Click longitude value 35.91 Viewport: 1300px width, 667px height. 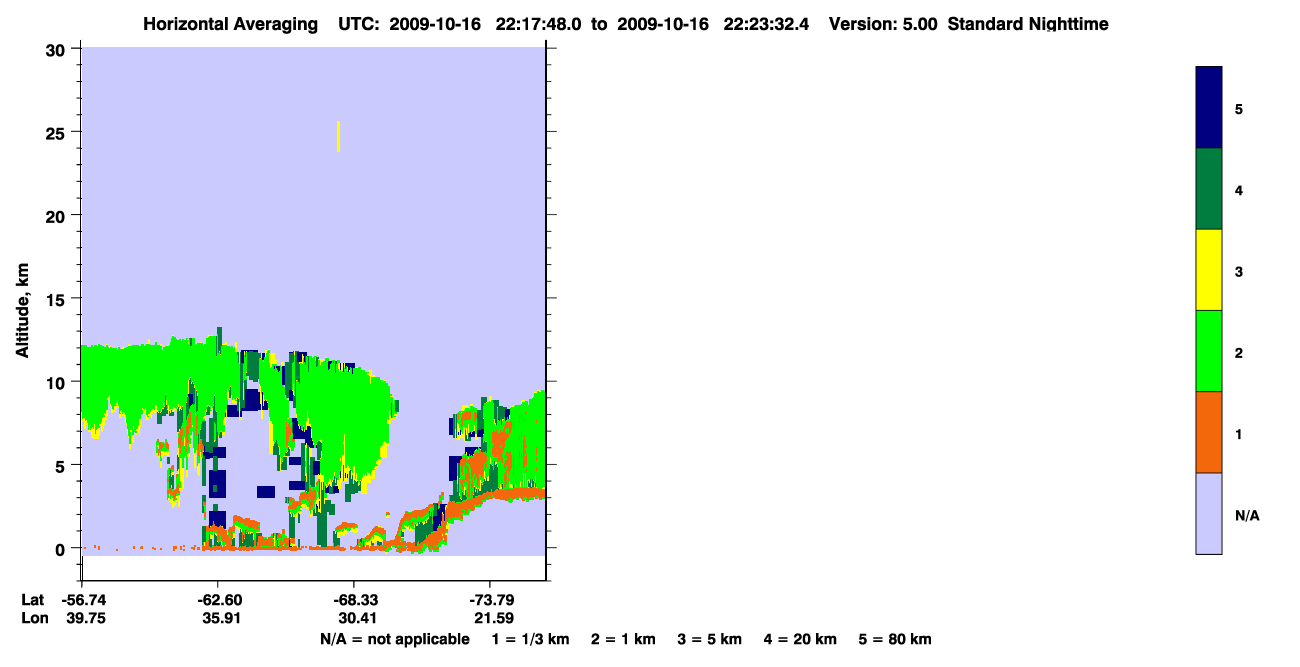pyautogui.click(x=221, y=618)
